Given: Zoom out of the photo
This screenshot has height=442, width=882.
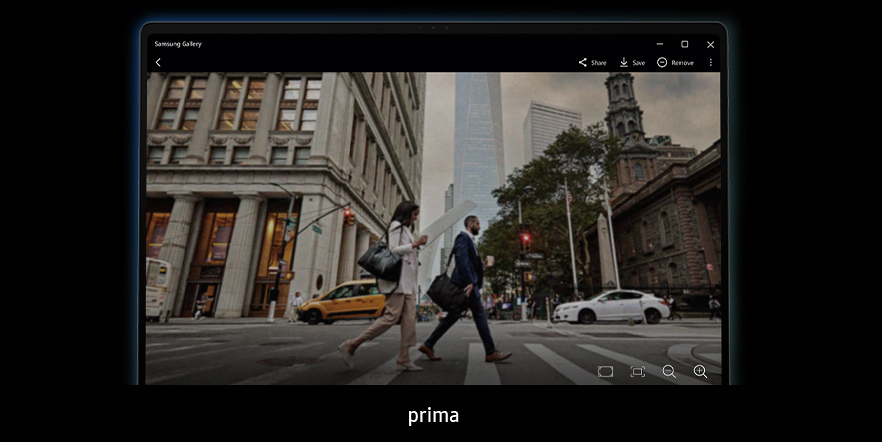Looking at the screenshot, I should [x=669, y=371].
